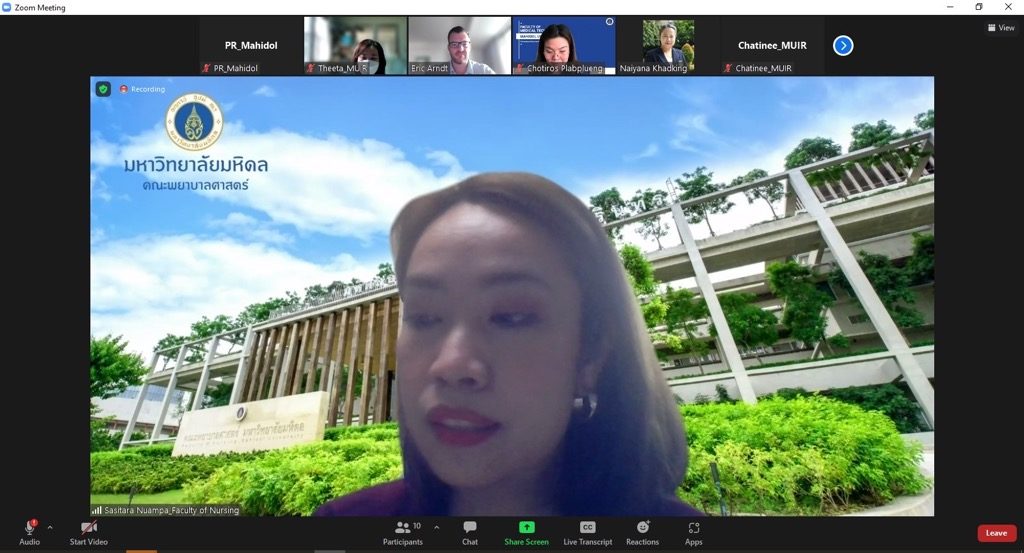Open the View layout menu

click(1001, 28)
